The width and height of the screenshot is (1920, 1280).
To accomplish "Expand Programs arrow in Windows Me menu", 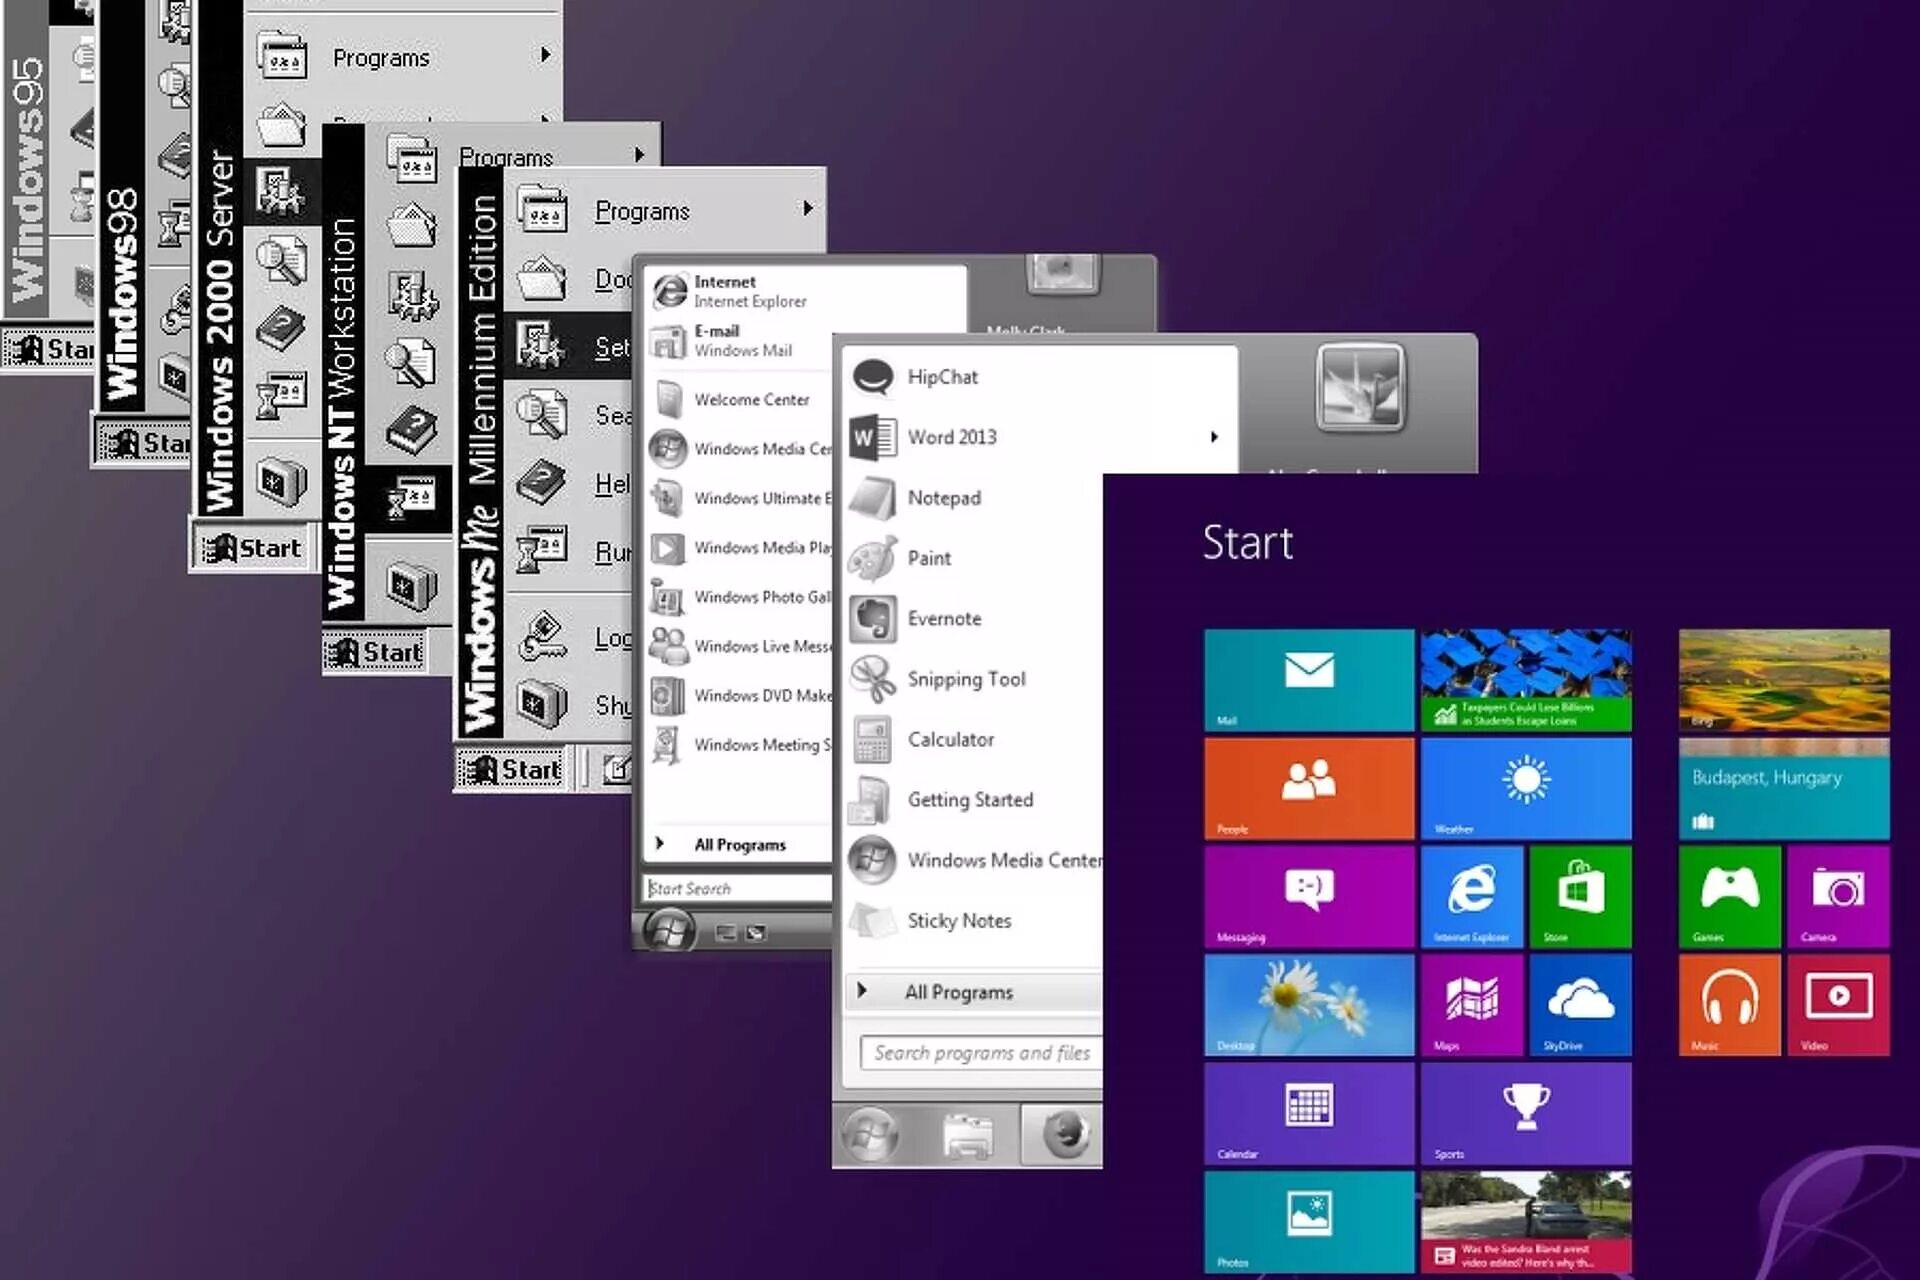I will point(807,209).
